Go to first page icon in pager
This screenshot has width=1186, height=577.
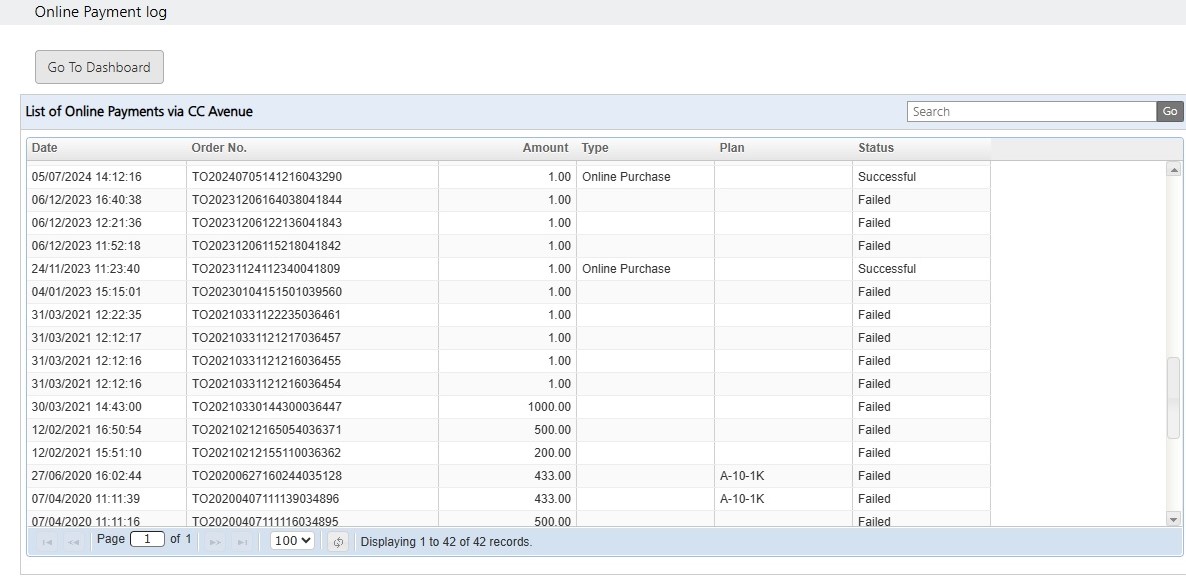pyautogui.click(x=47, y=542)
